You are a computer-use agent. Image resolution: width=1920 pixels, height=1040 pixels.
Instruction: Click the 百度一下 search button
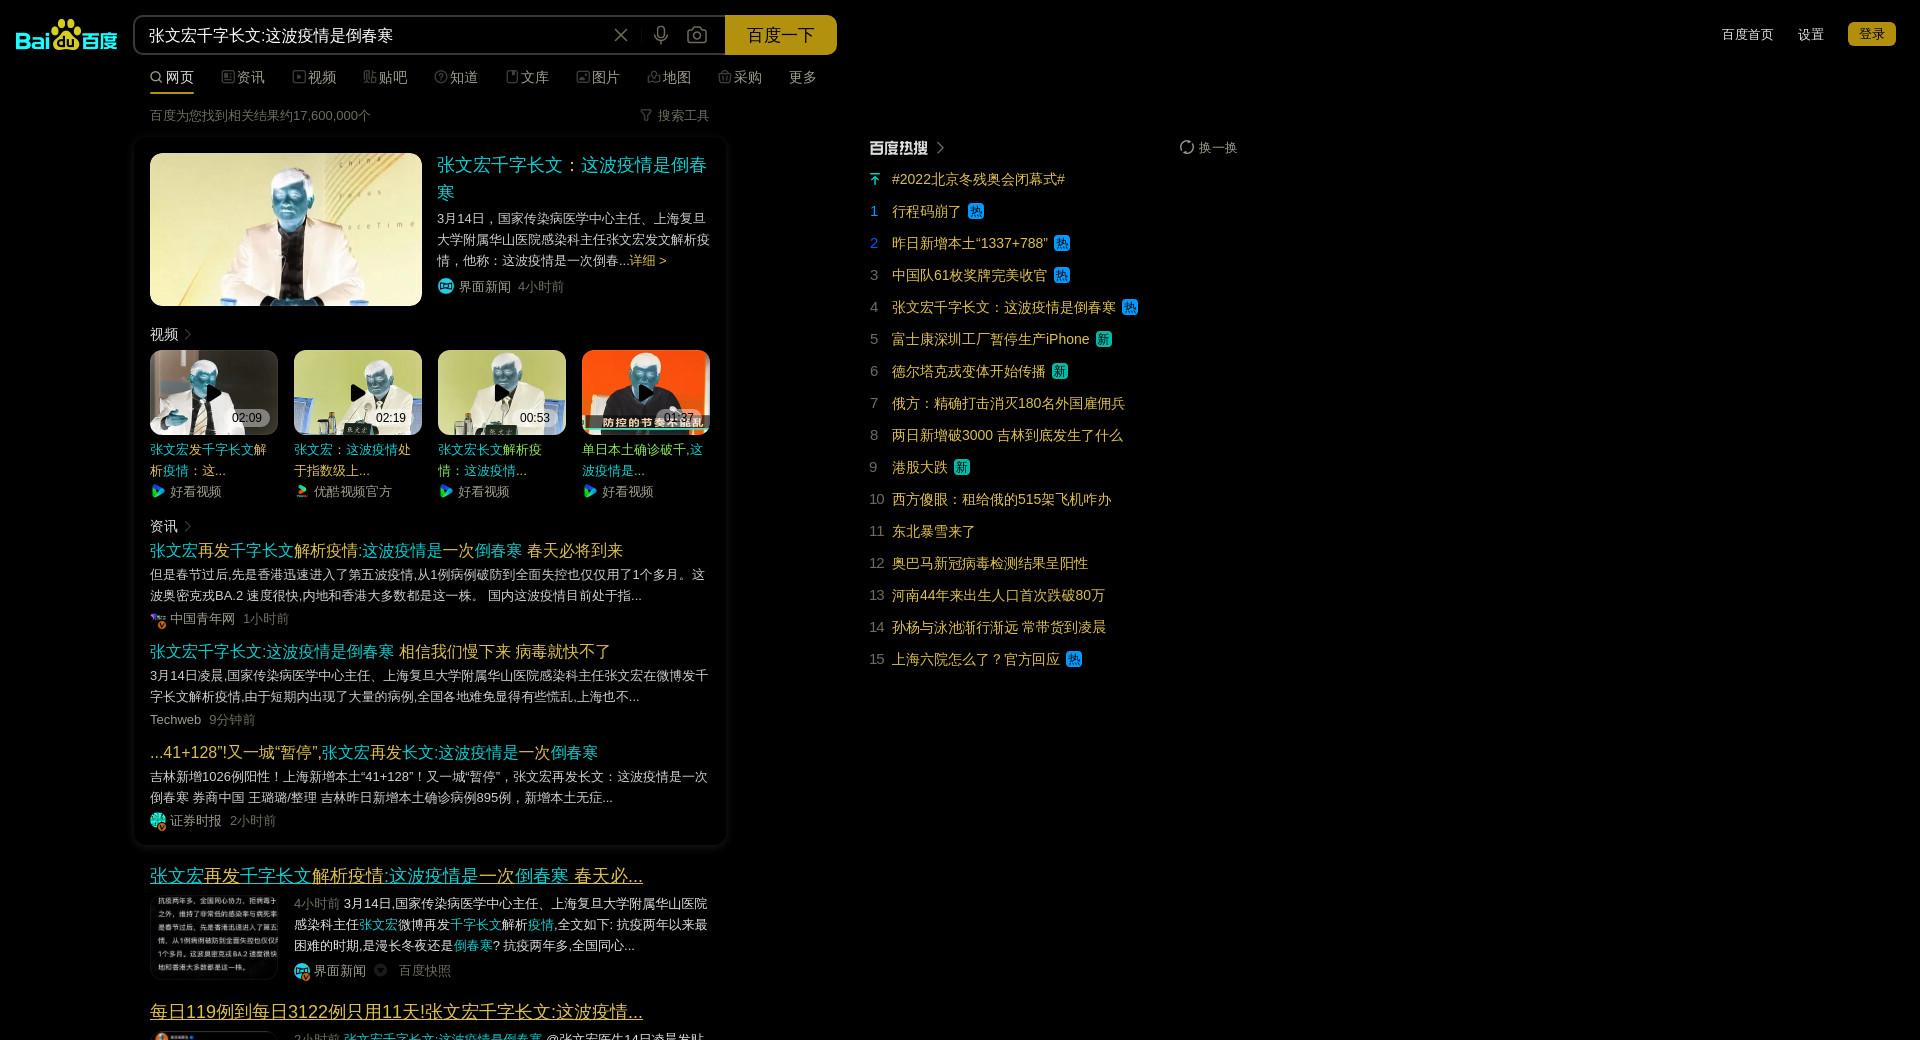coord(781,35)
